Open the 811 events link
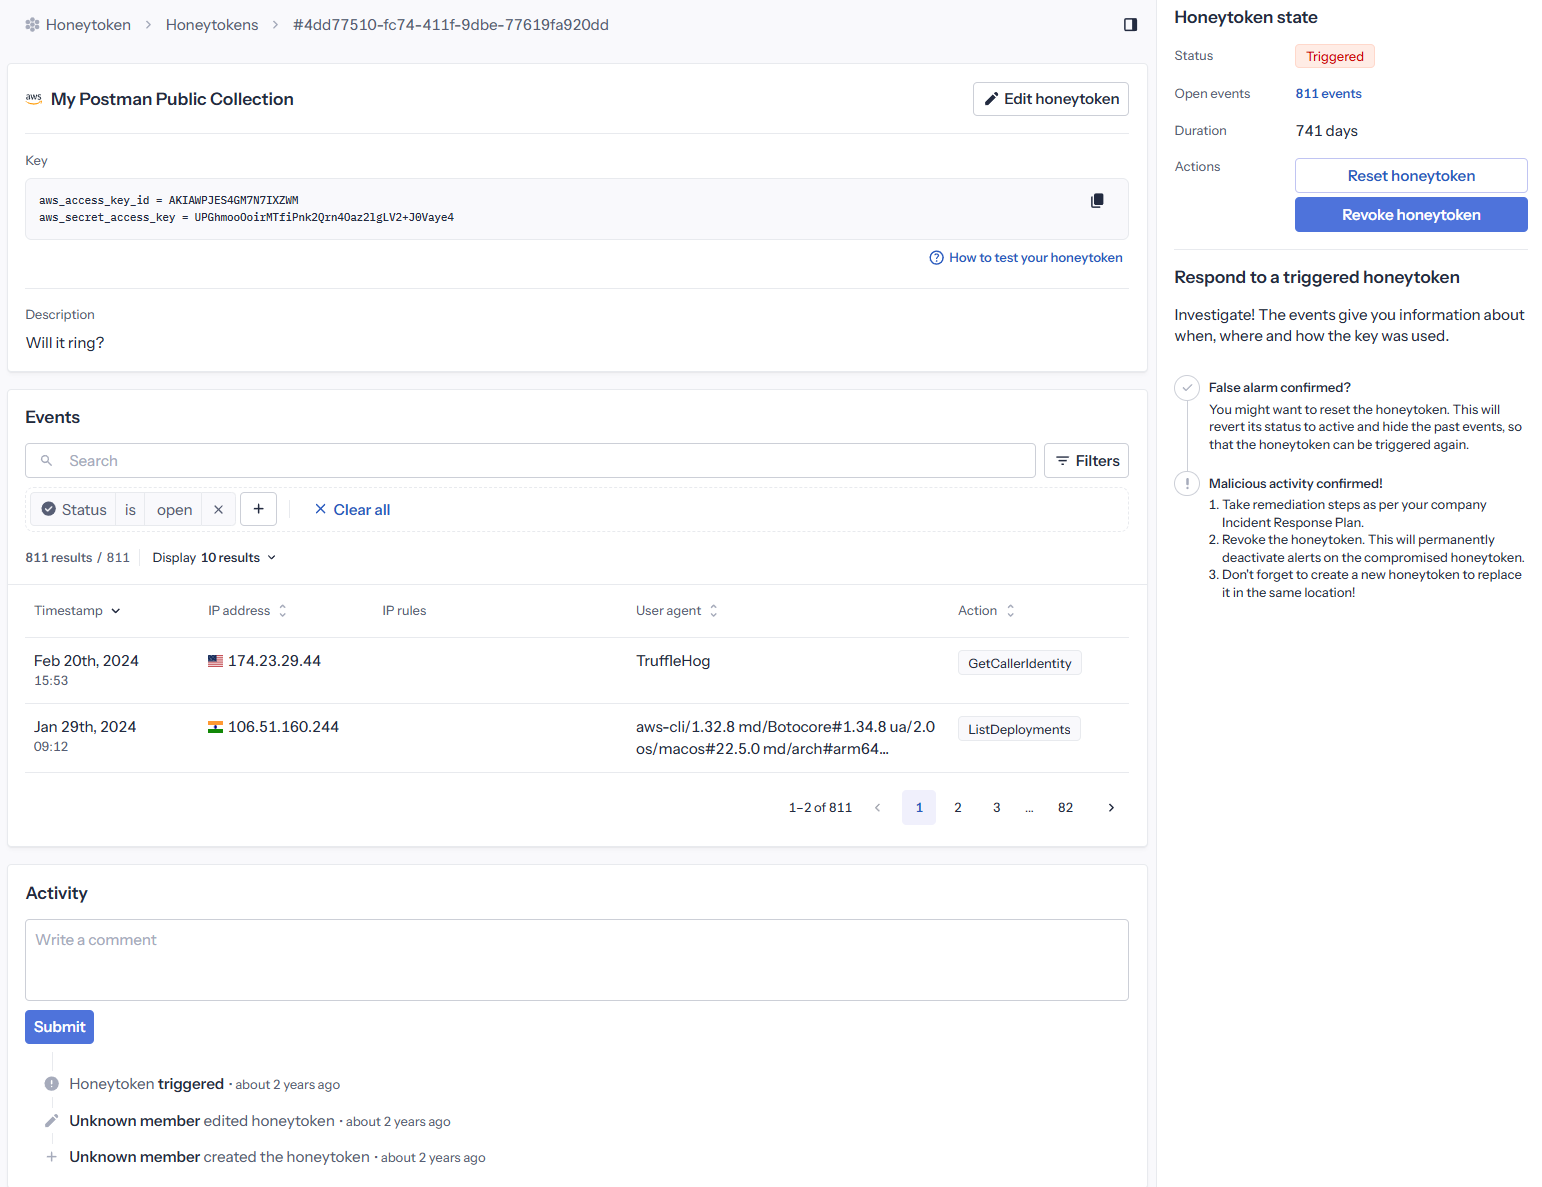 (x=1328, y=94)
